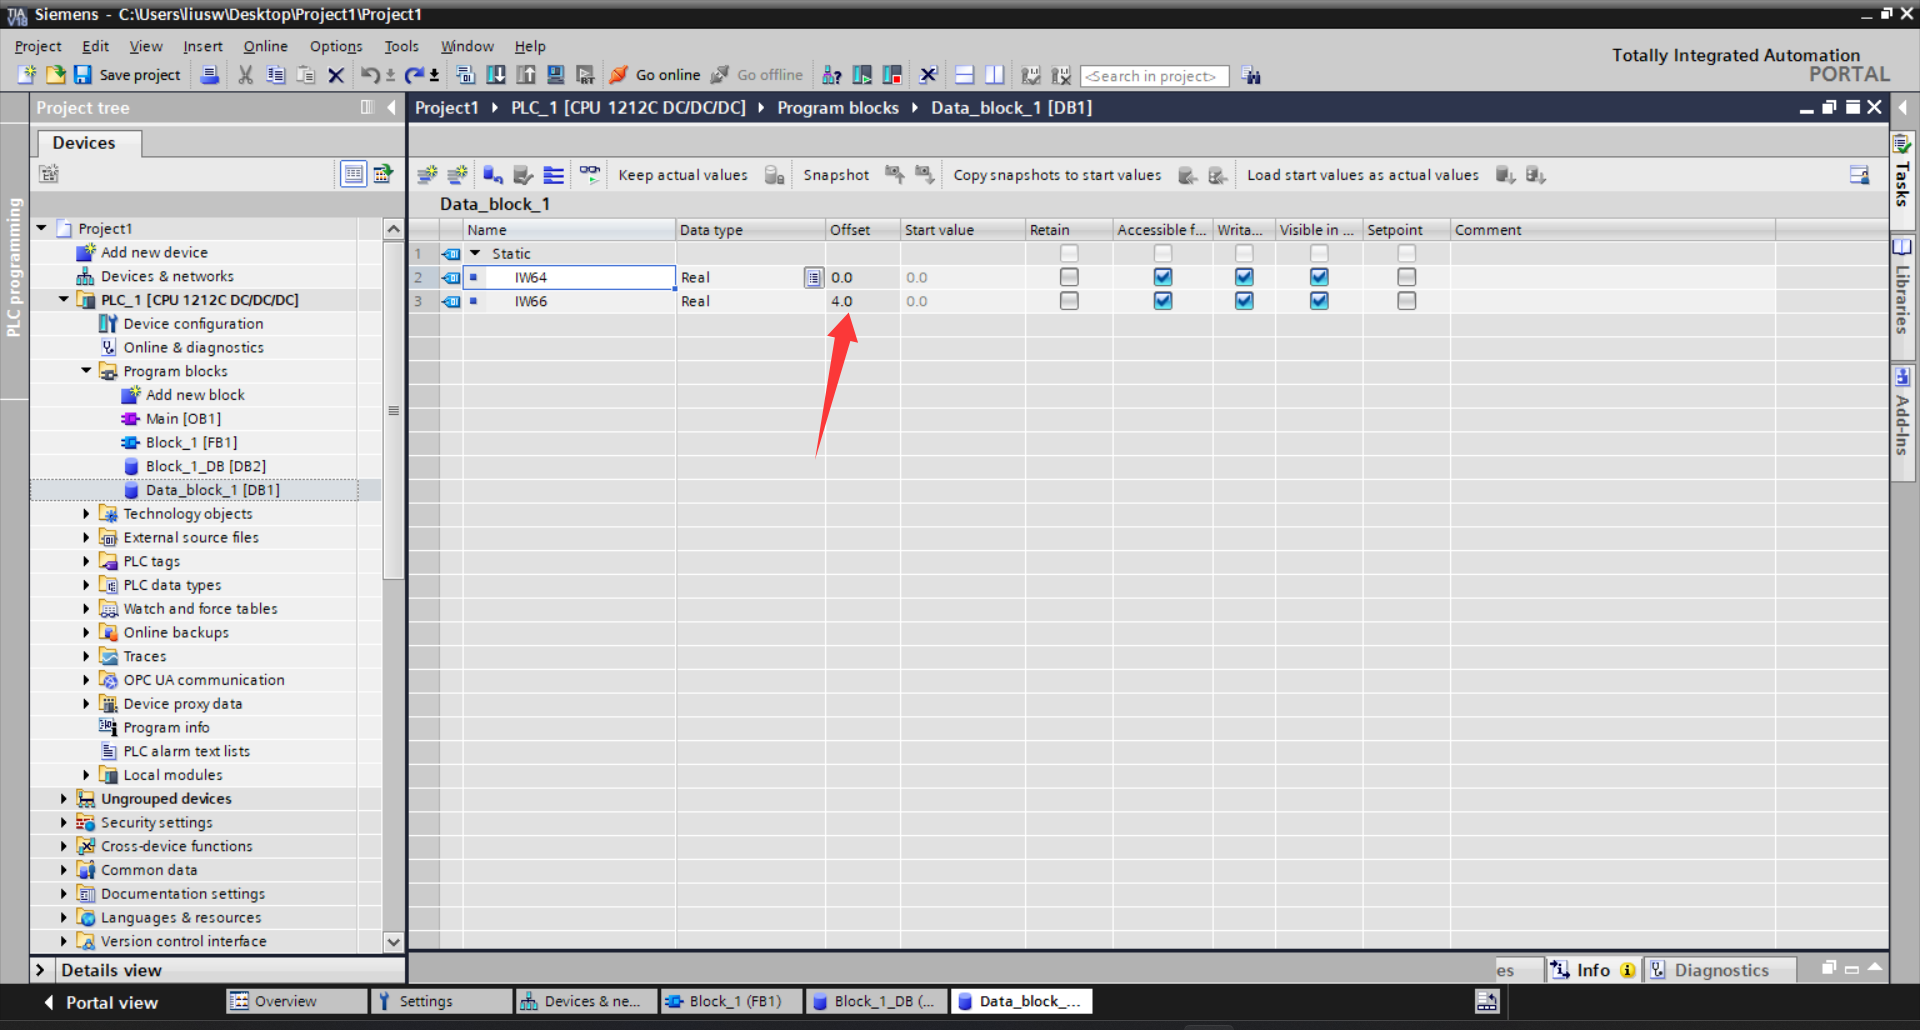The width and height of the screenshot is (1920, 1030).
Task: Click the Upload from device icon
Action: point(526,75)
